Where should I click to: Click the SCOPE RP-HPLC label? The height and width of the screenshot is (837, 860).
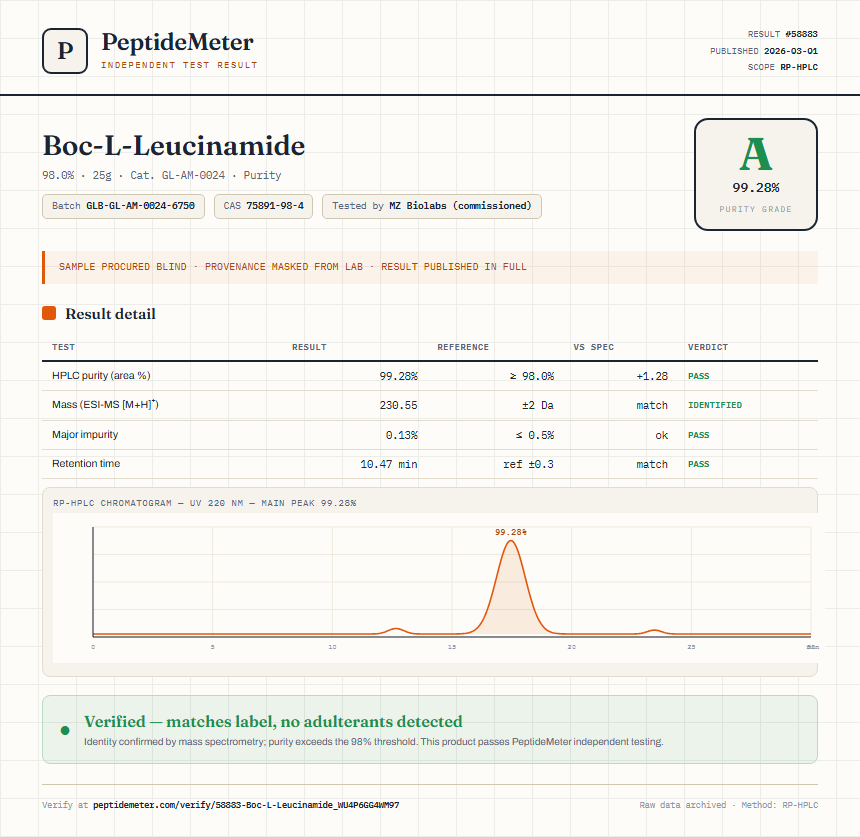click(783, 67)
